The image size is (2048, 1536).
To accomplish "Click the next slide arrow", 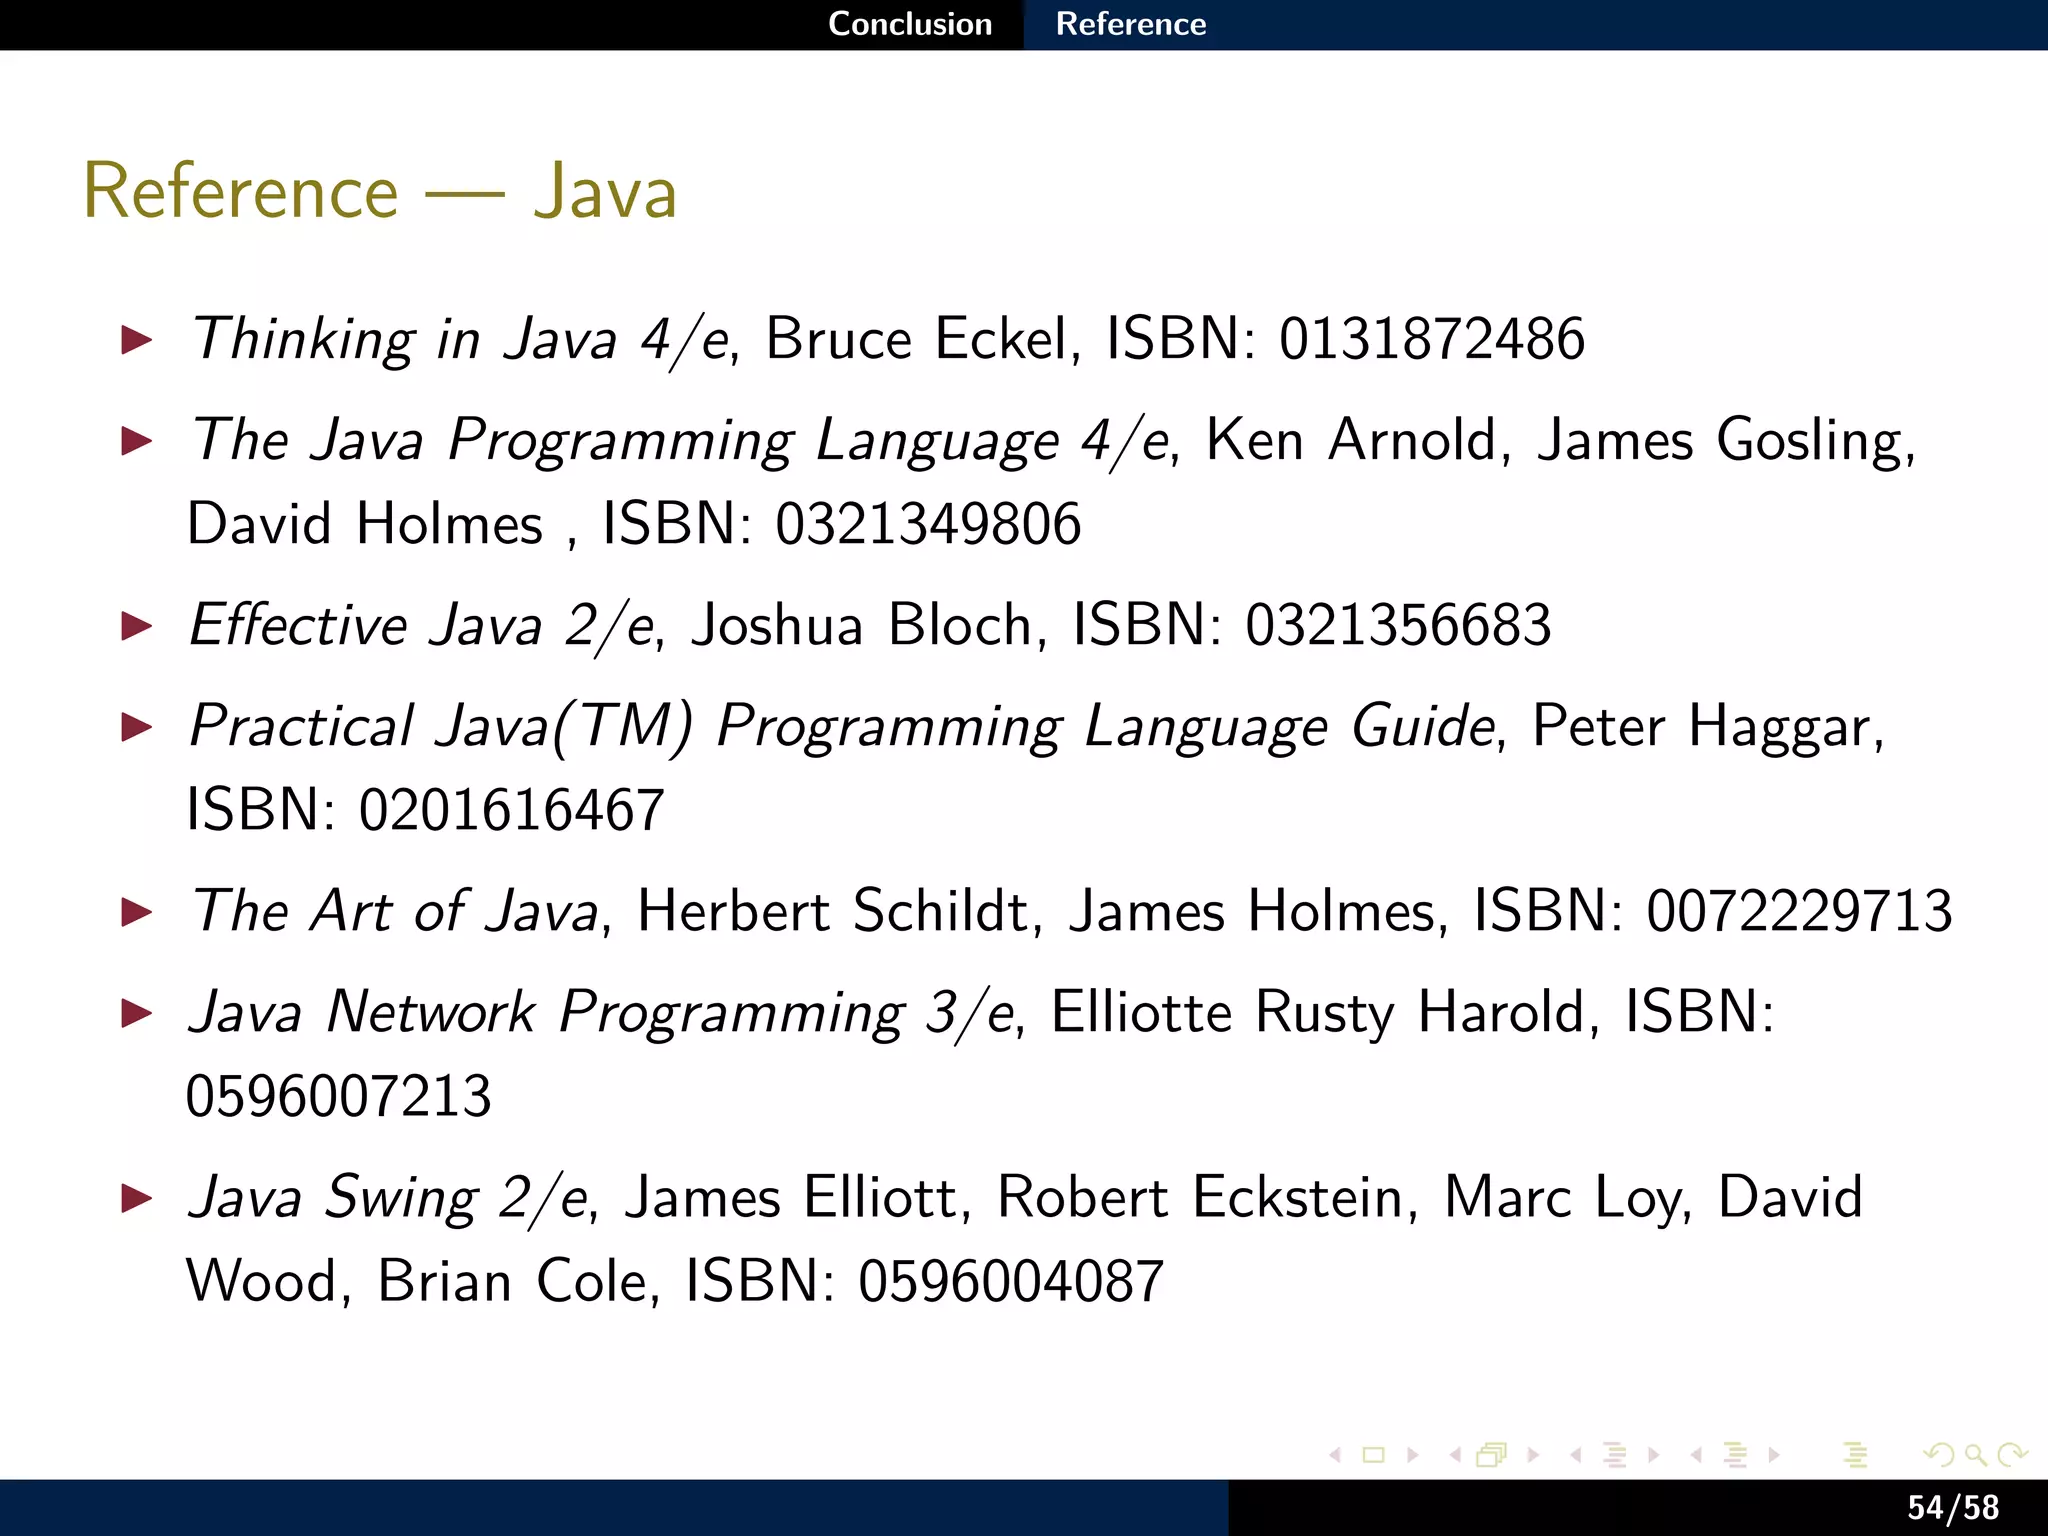I will pos(1412,1455).
